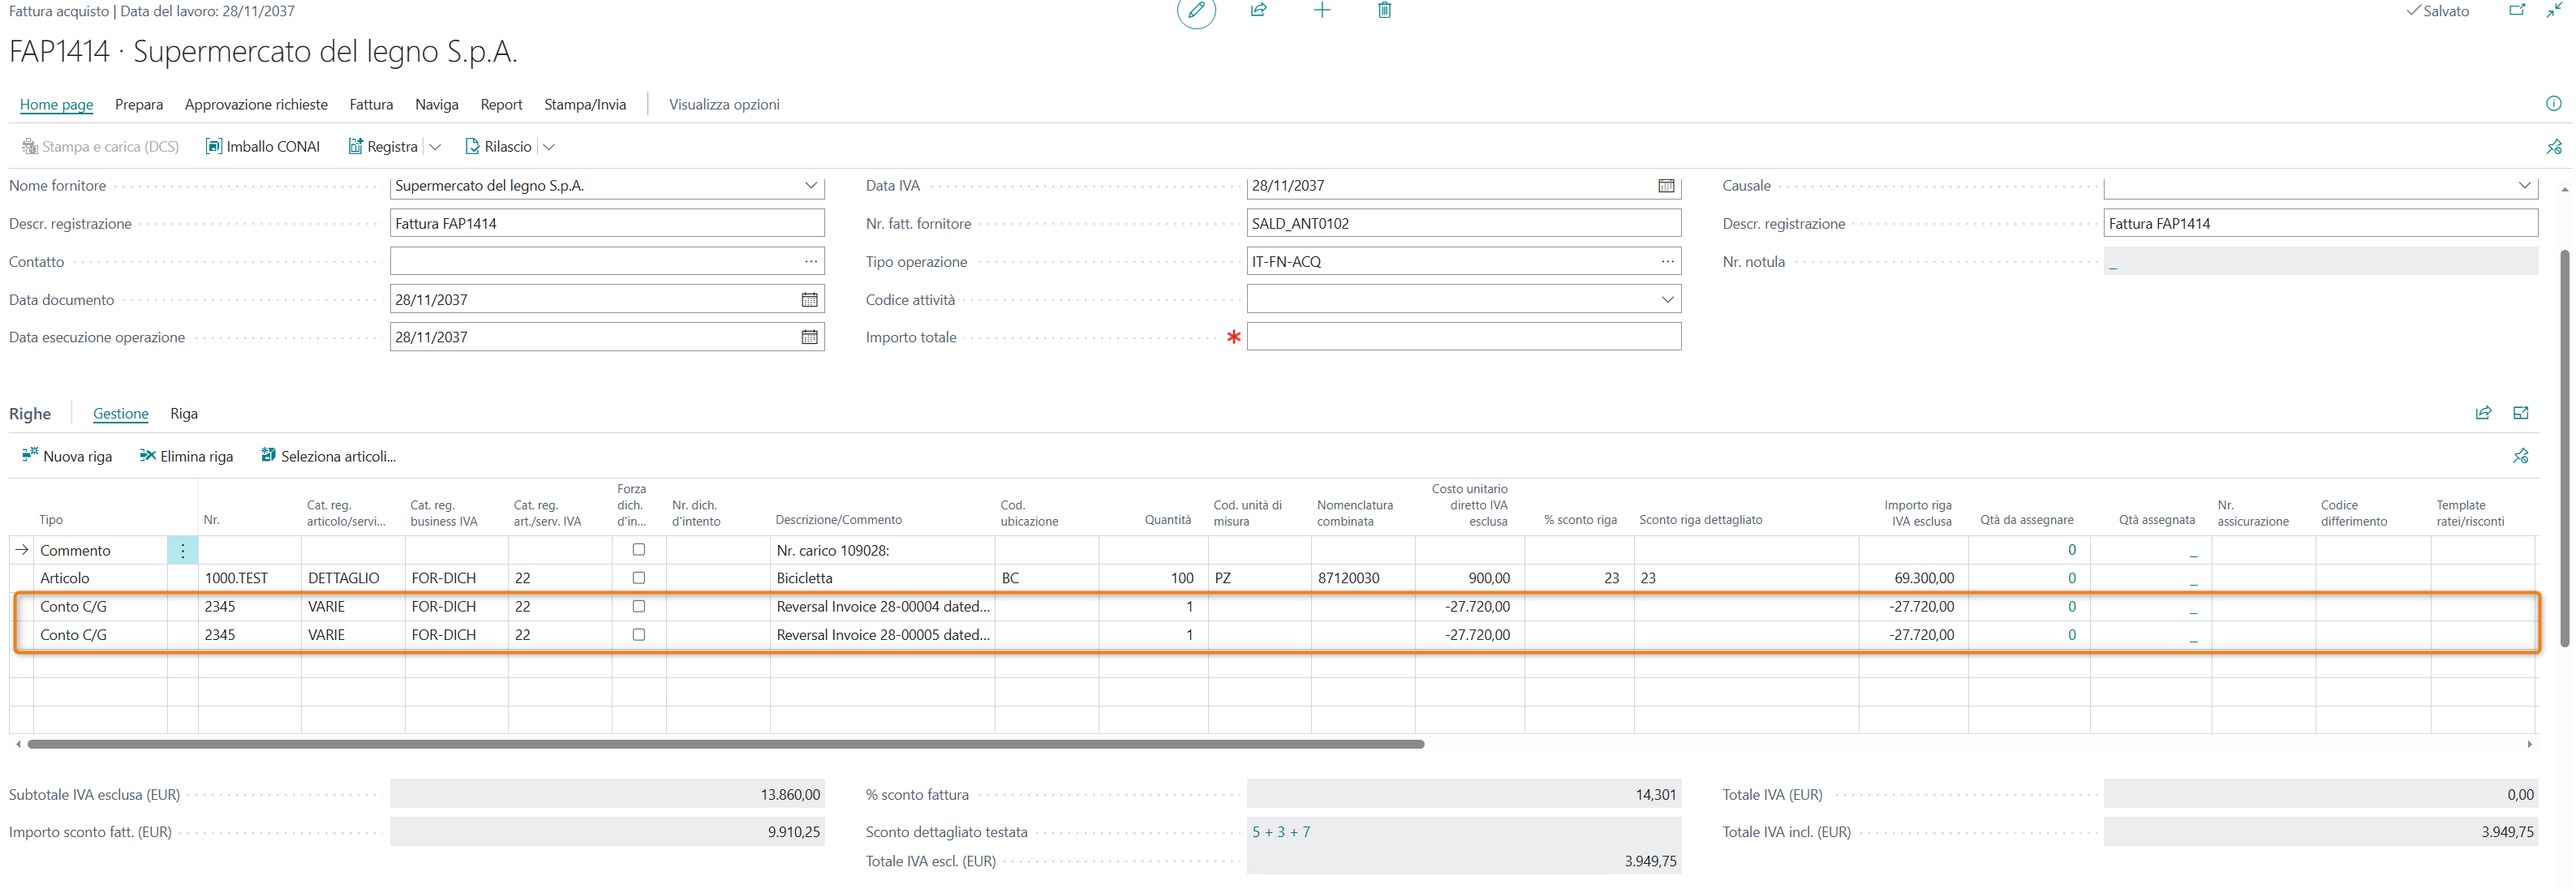Viewport: 2576px width, 889px height.
Task: Switch to the Riga tab
Action: 183,414
